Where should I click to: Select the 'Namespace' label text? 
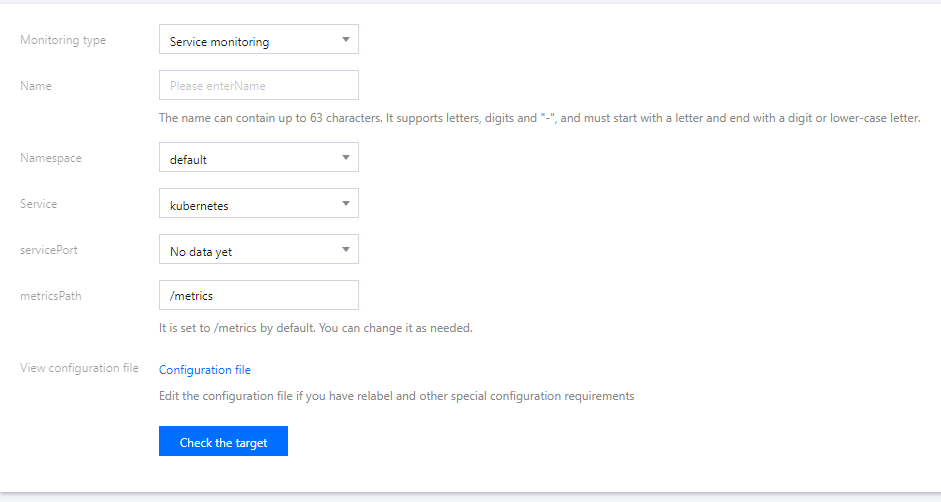click(51, 158)
